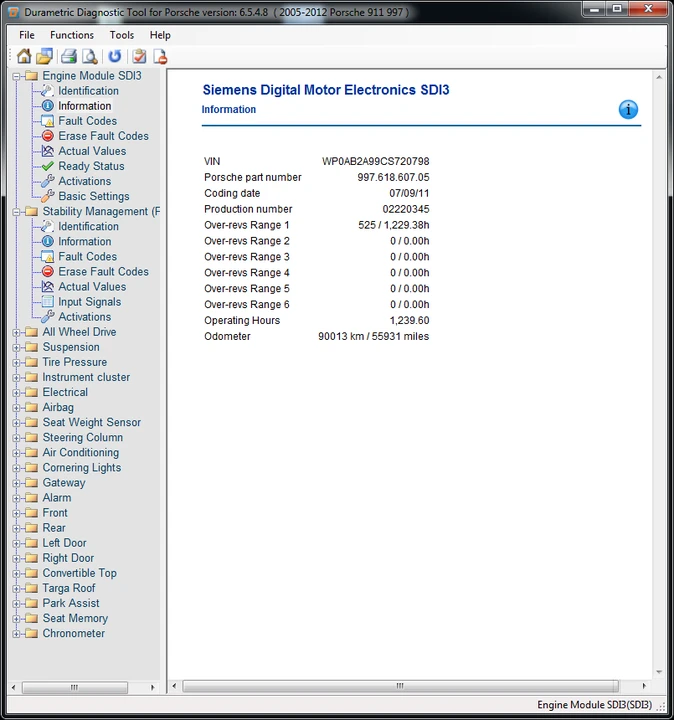Open Engine Module Identification icon
674x720 pixels.
click(x=48, y=90)
